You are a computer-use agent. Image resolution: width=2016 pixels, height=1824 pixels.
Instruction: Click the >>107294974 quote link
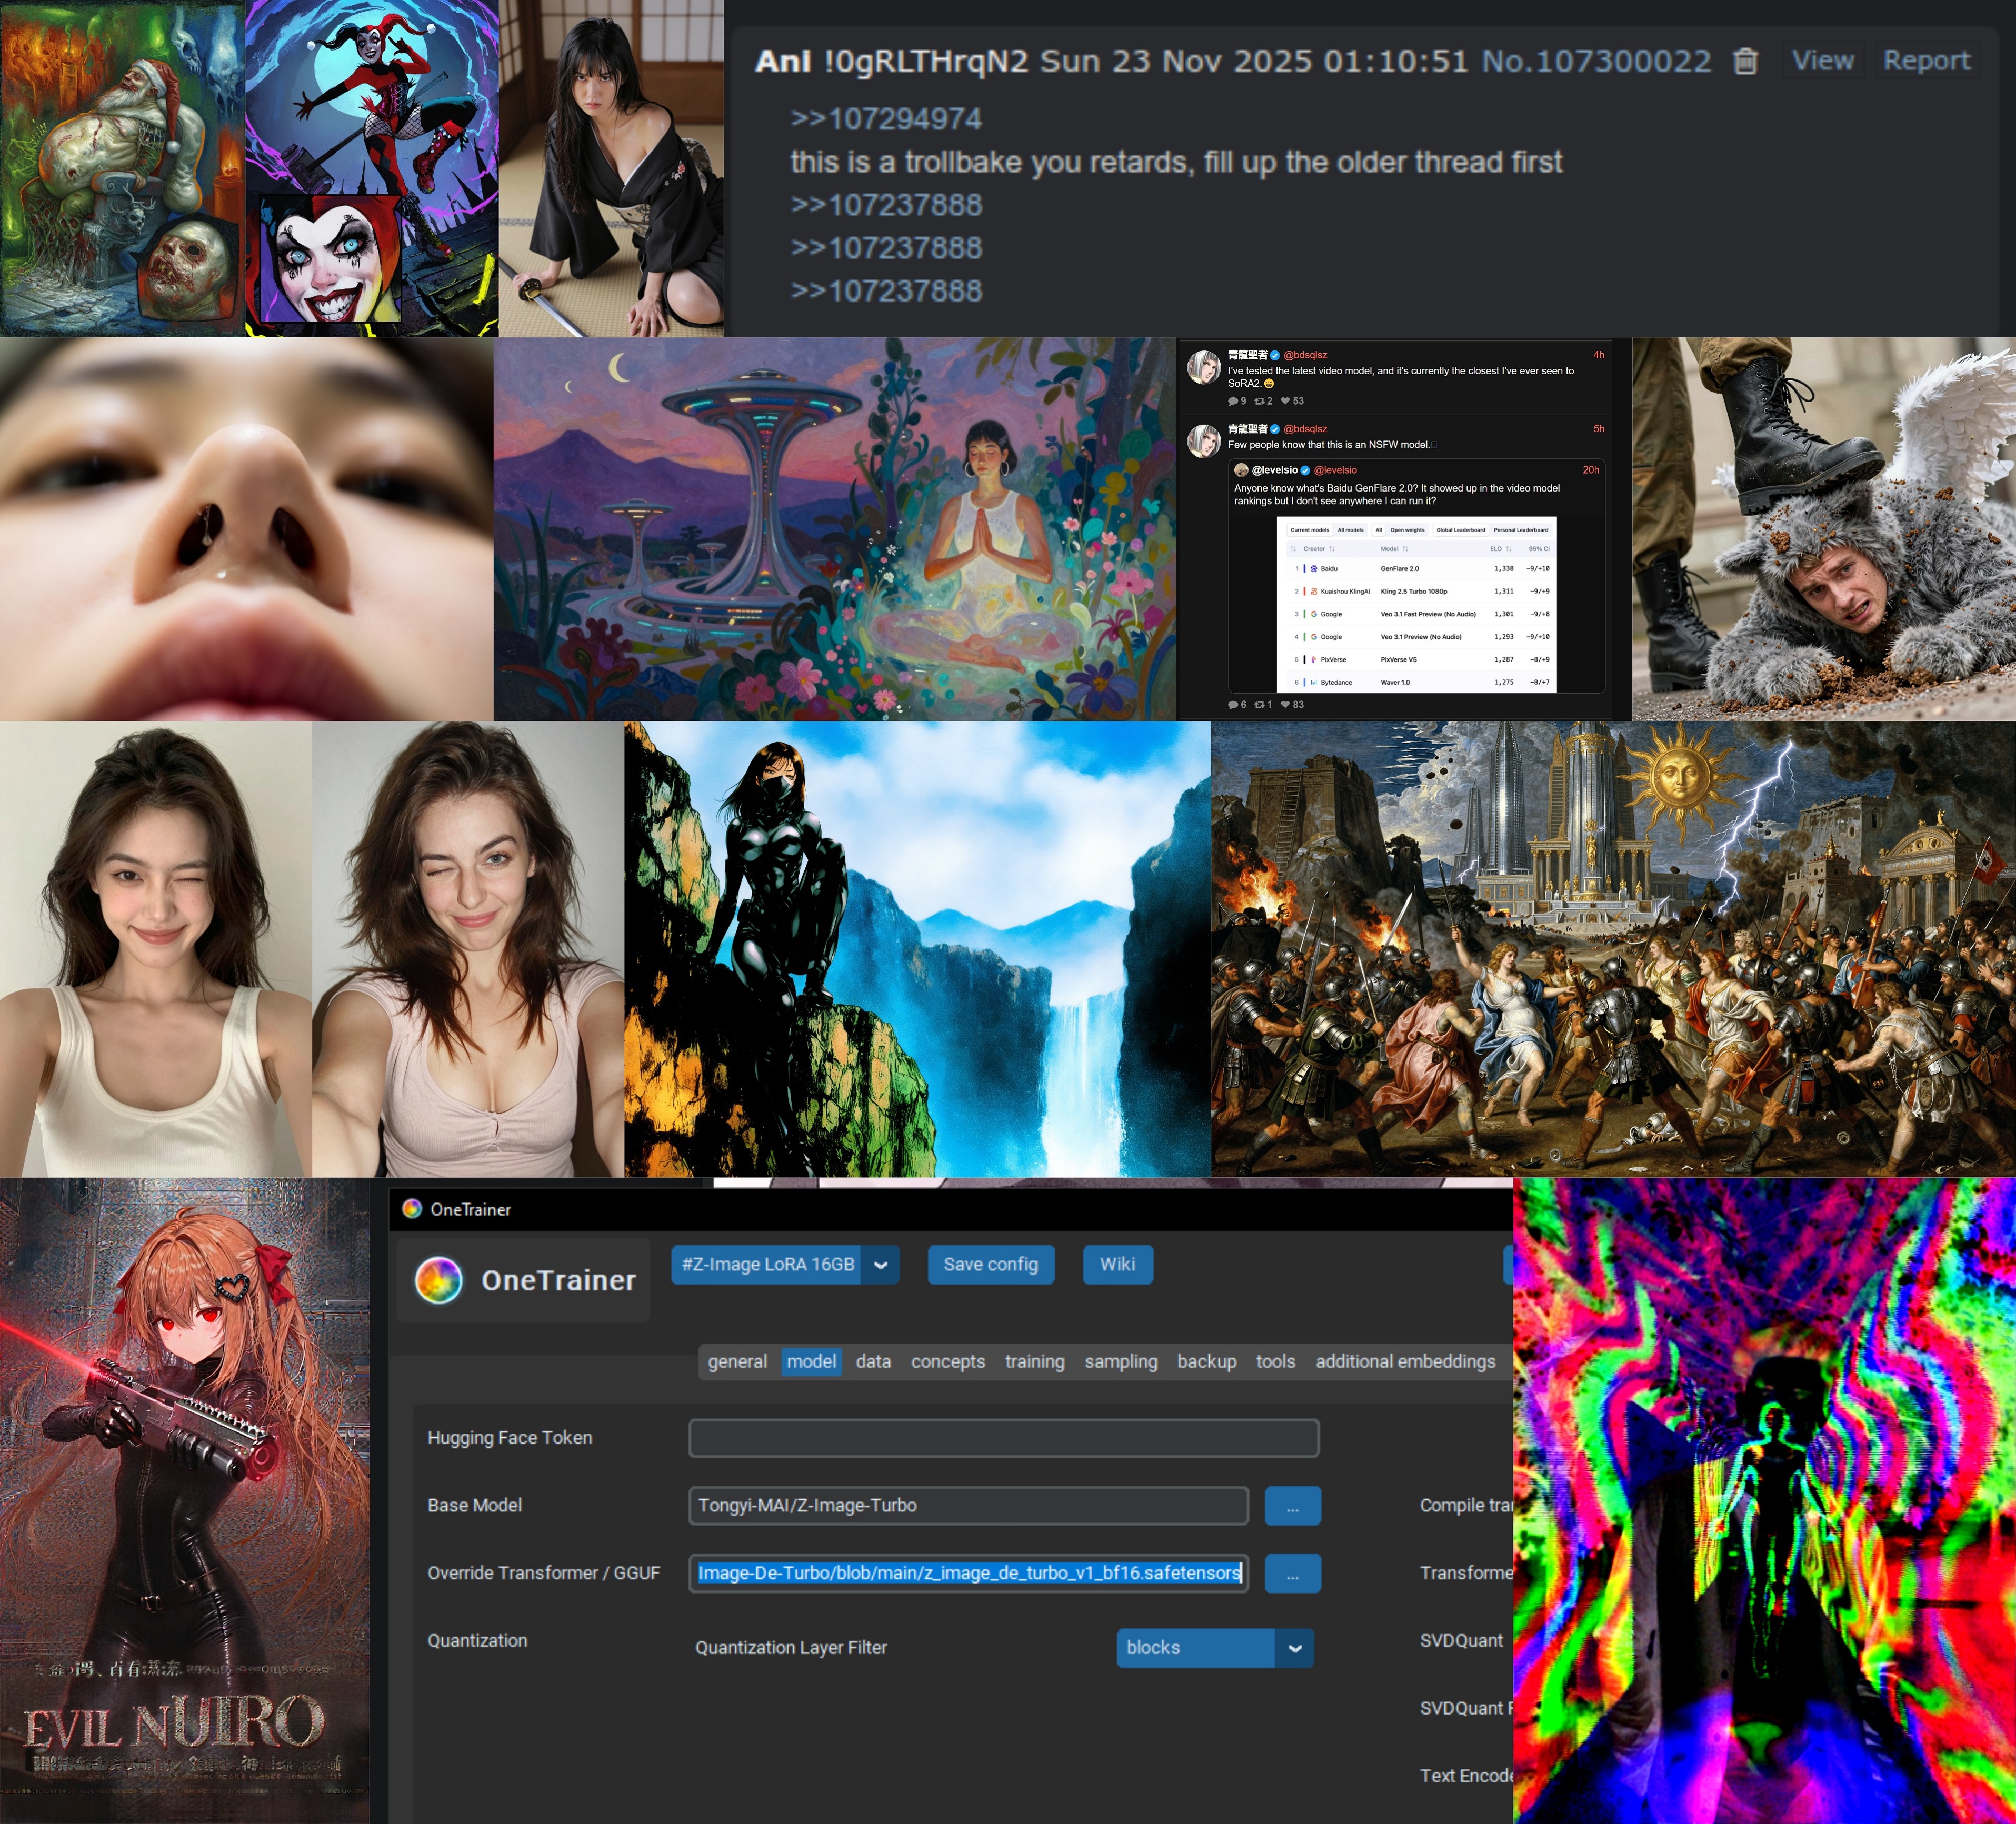point(886,119)
